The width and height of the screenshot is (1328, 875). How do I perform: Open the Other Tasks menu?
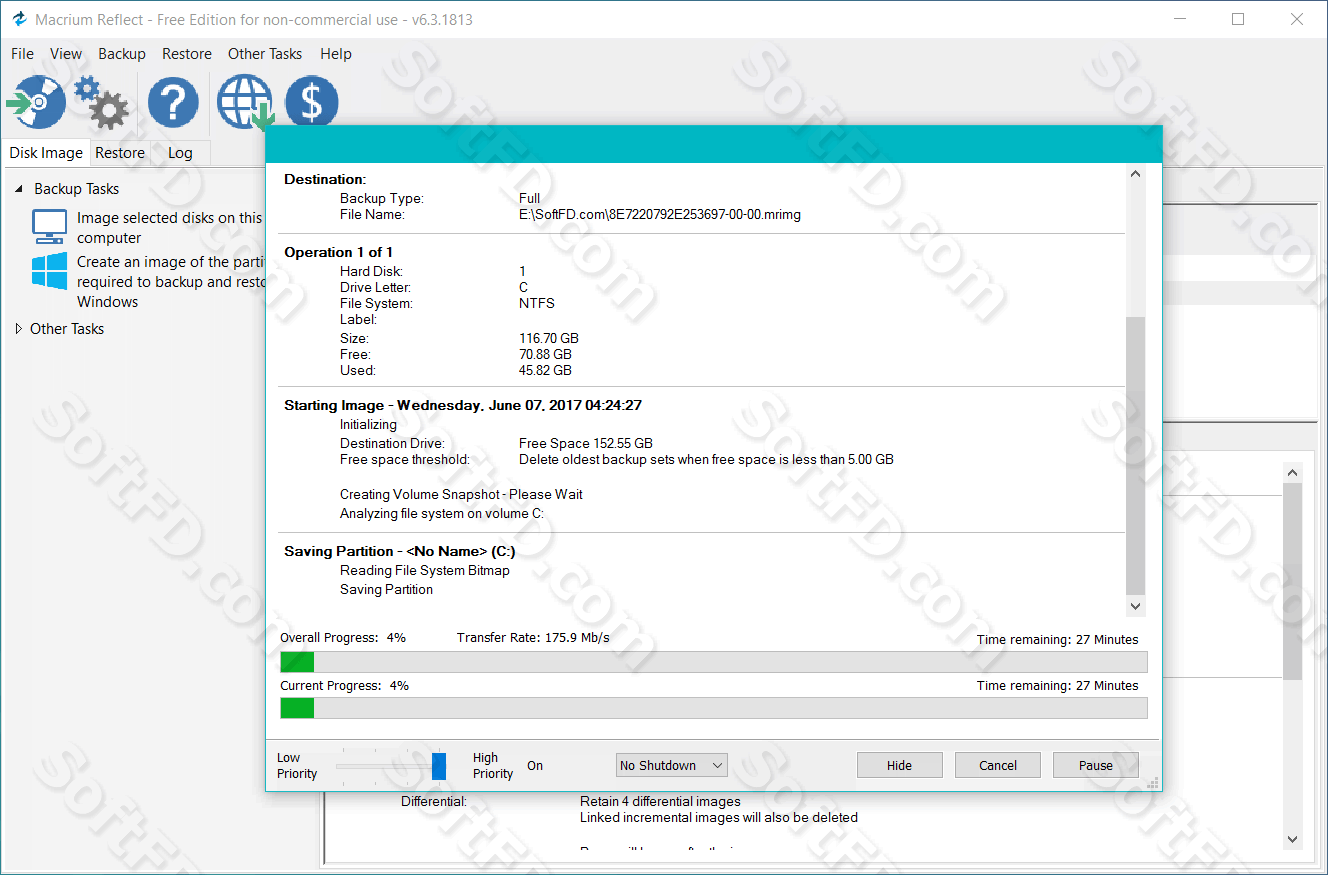pos(265,54)
